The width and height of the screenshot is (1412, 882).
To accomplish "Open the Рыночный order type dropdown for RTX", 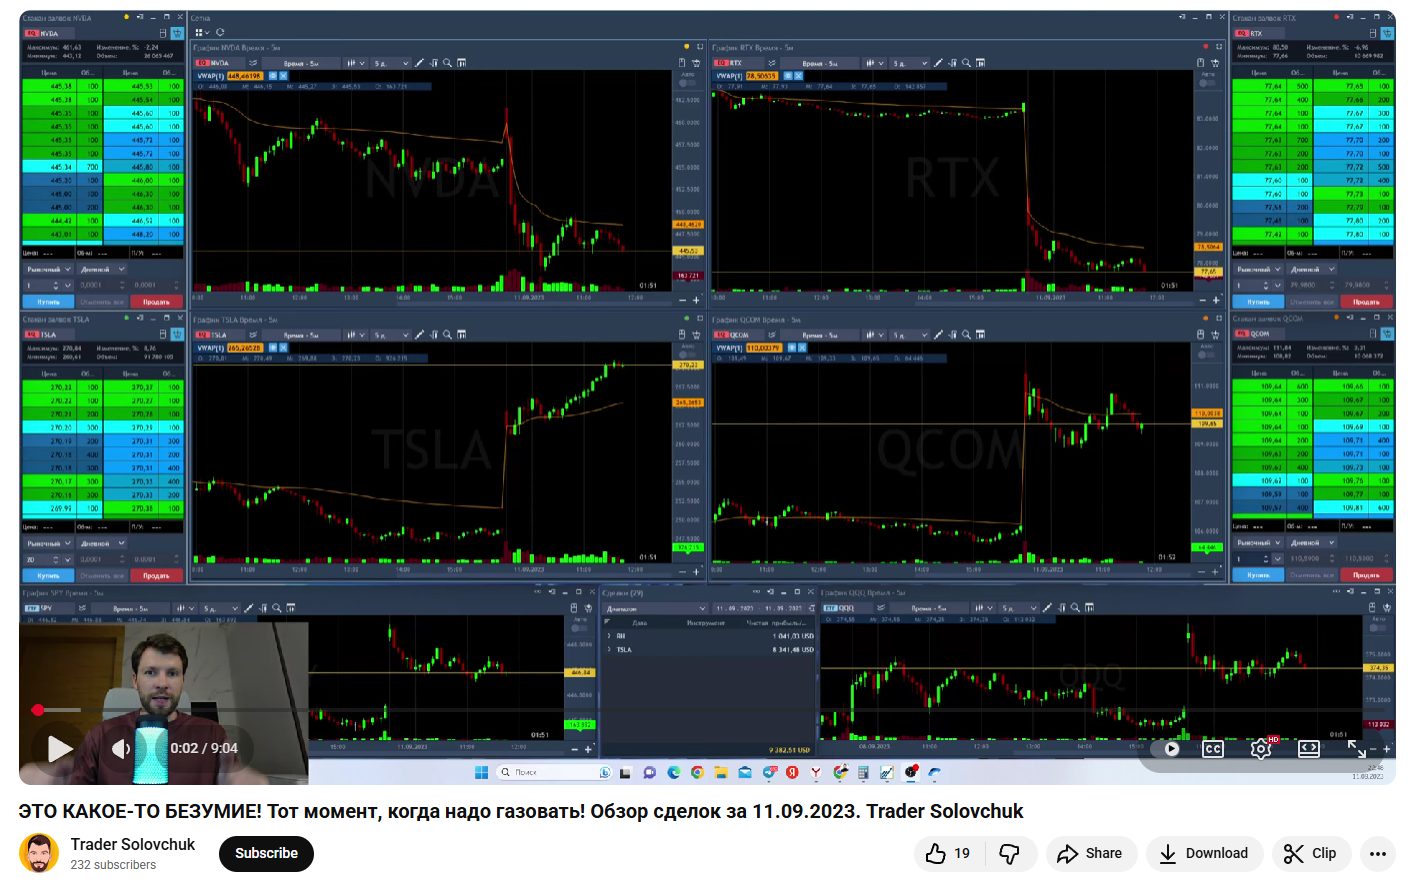I will 1256,269.
